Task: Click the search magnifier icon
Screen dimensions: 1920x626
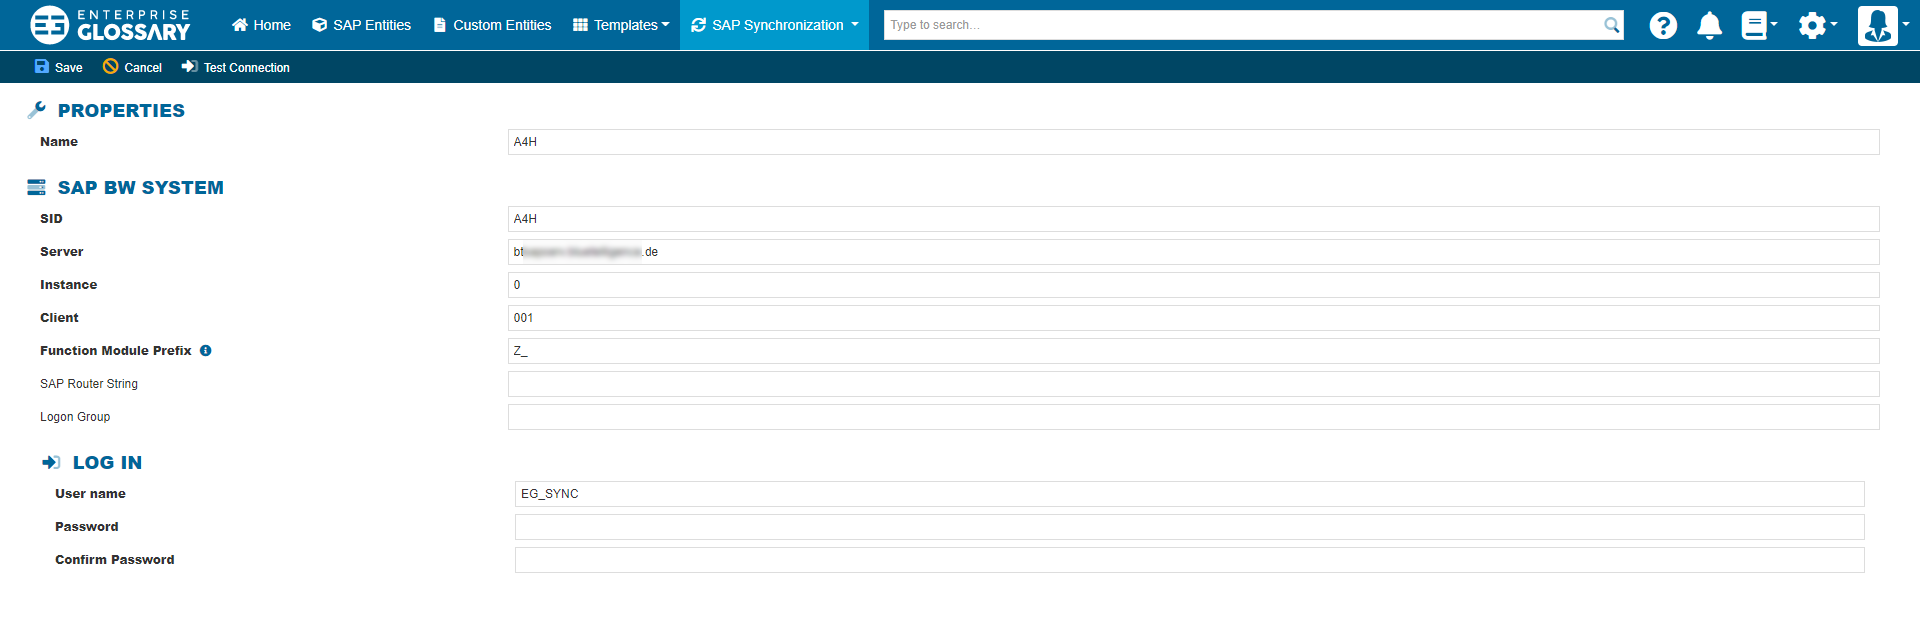Action: click(x=1612, y=25)
